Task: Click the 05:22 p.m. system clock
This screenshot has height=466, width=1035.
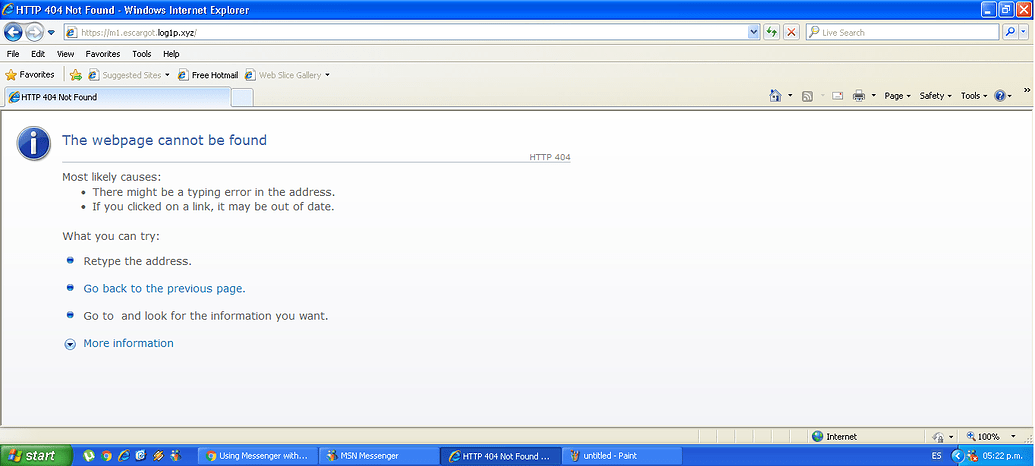Action: tap(1003, 455)
